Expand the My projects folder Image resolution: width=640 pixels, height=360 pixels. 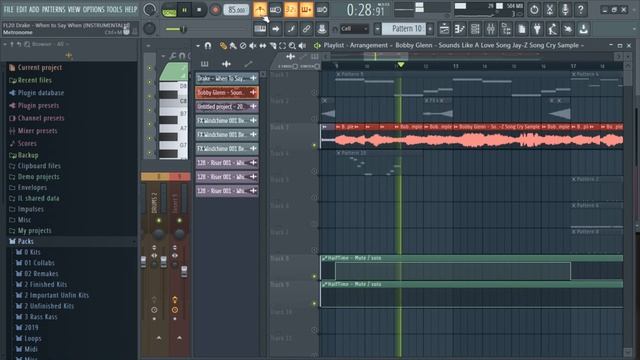tap(34, 231)
